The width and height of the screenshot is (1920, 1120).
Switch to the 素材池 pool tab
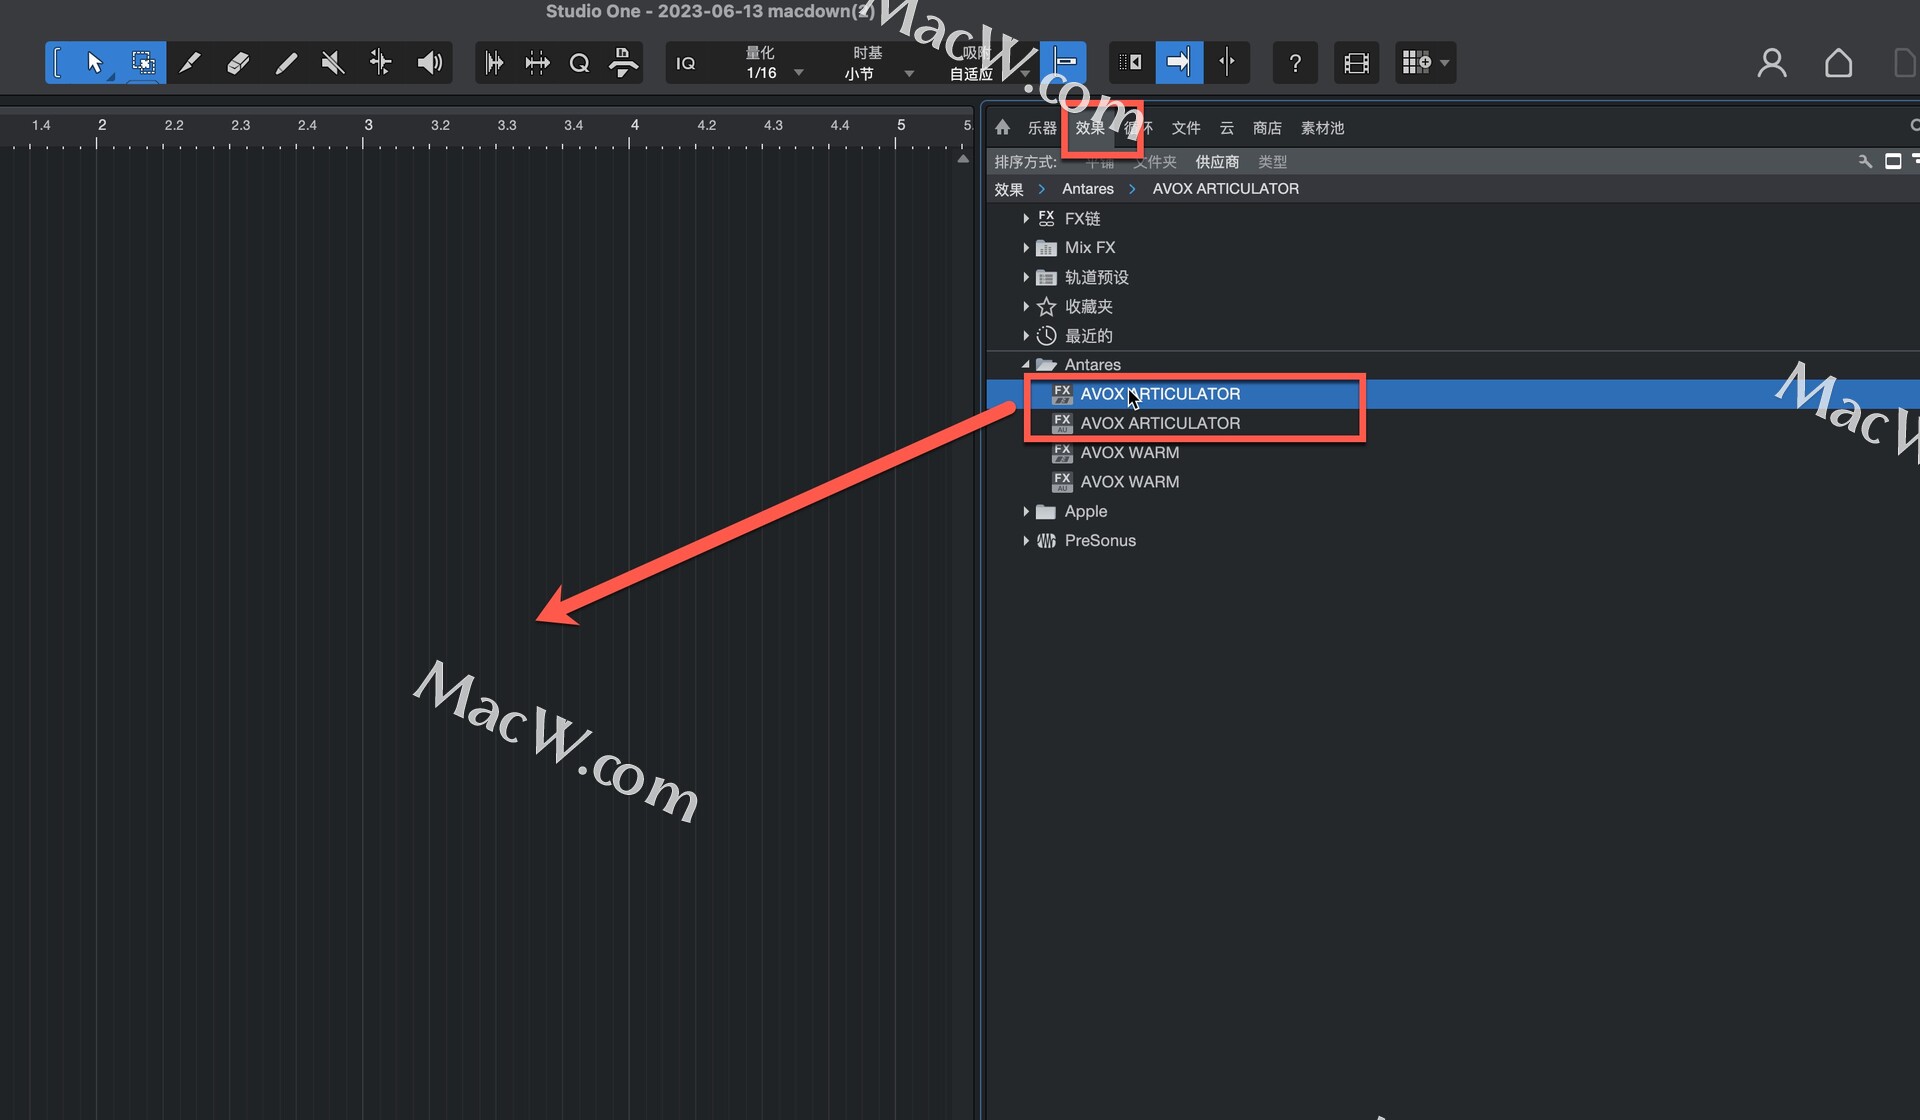pyautogui.click(x=1322, y=128)
